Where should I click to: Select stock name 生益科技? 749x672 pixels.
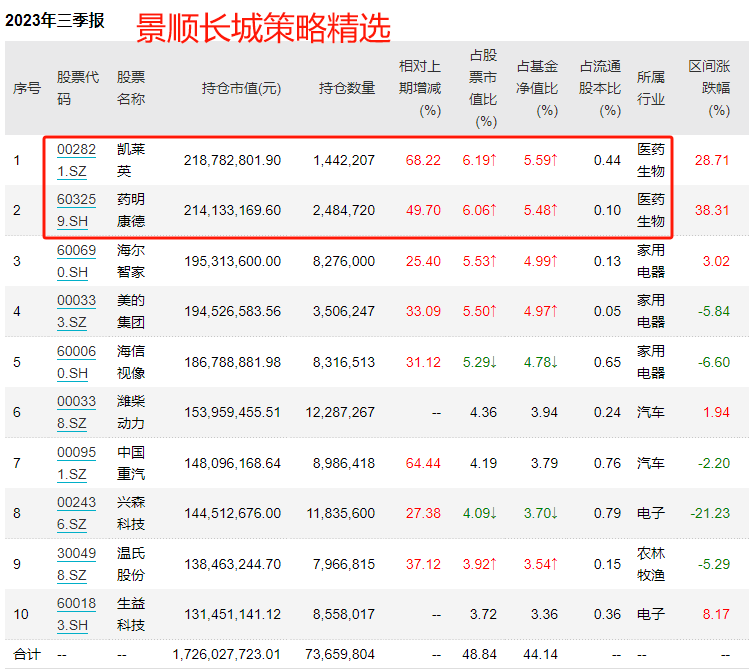click(x=131, y=614)
